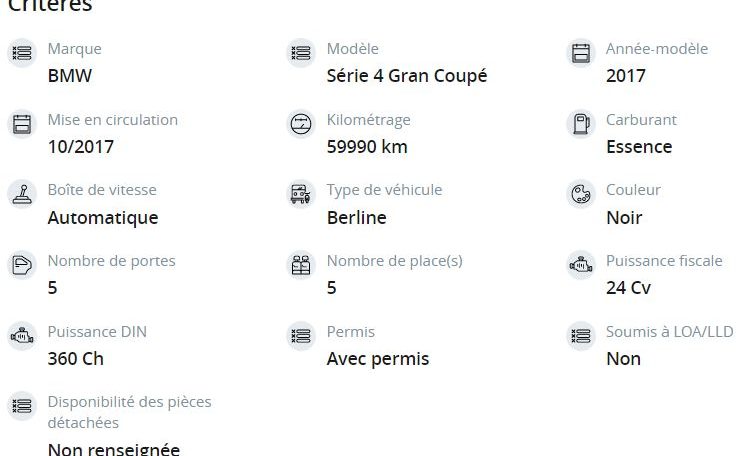Click the calendar icon beside Année-modèle
The image size is (753, 456).
point(581,53)
